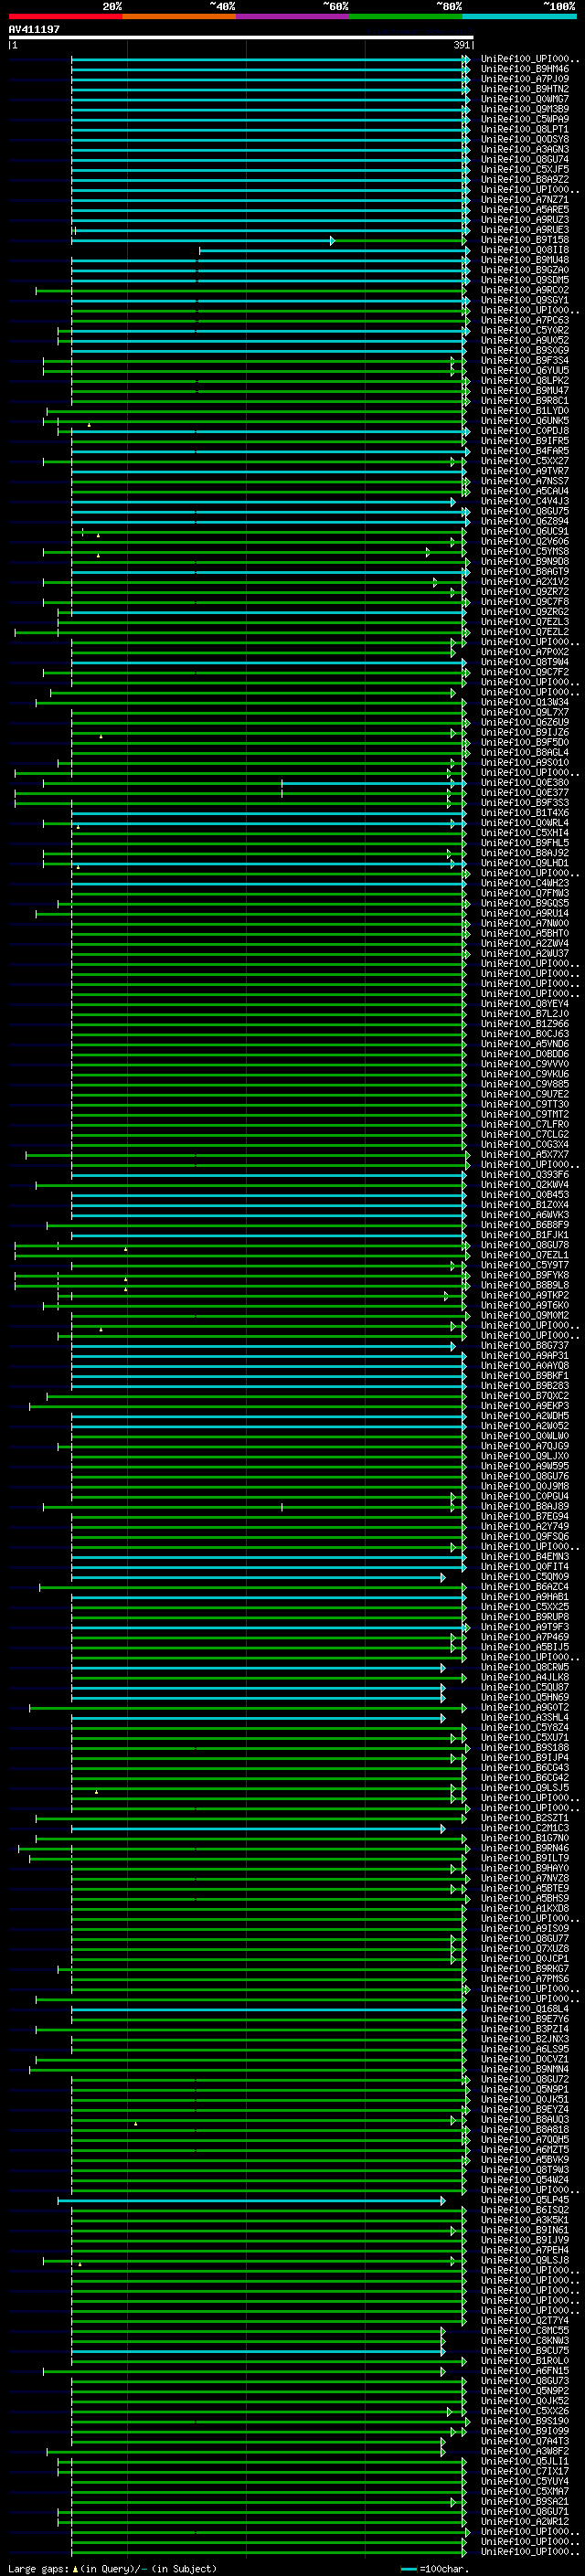Select hit label UniRef100_A7NZ71
The width and height of the screenshot is (585, 2576).
[525, 200]
